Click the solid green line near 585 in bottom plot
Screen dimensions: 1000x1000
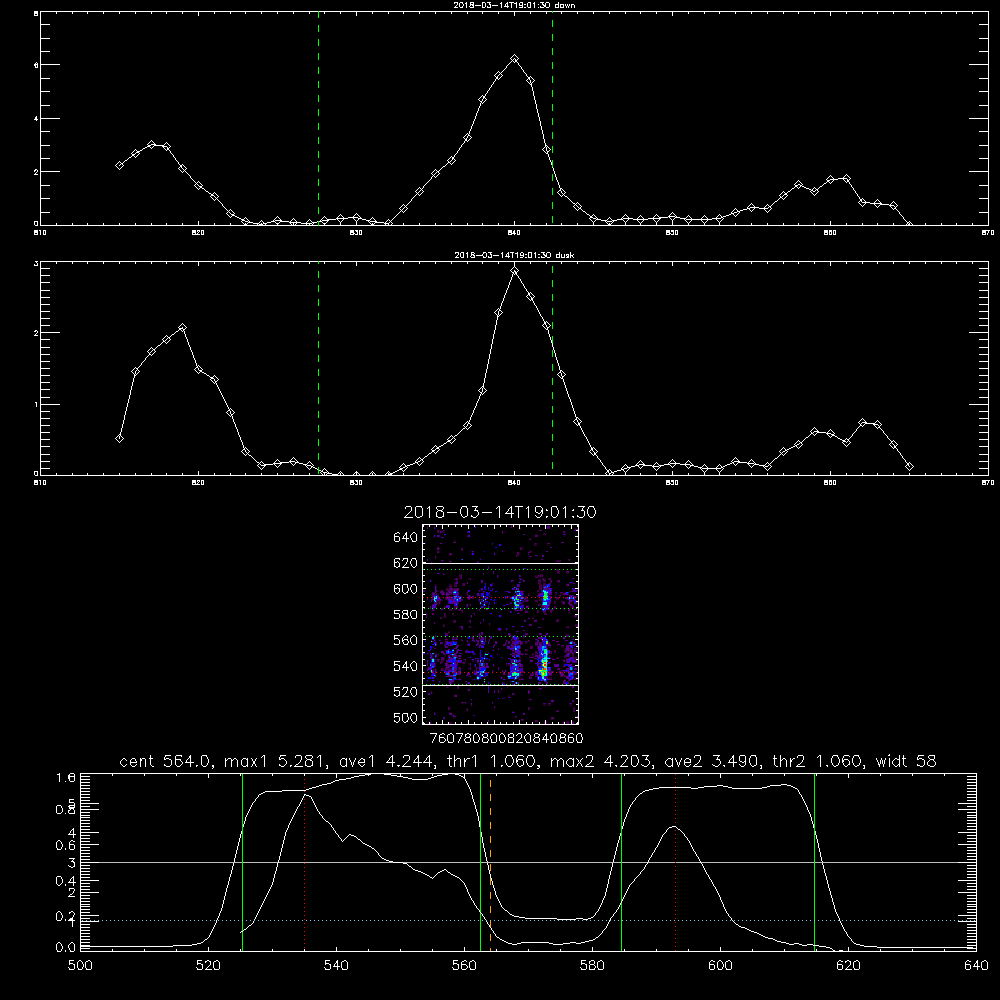tap(621, 861)
